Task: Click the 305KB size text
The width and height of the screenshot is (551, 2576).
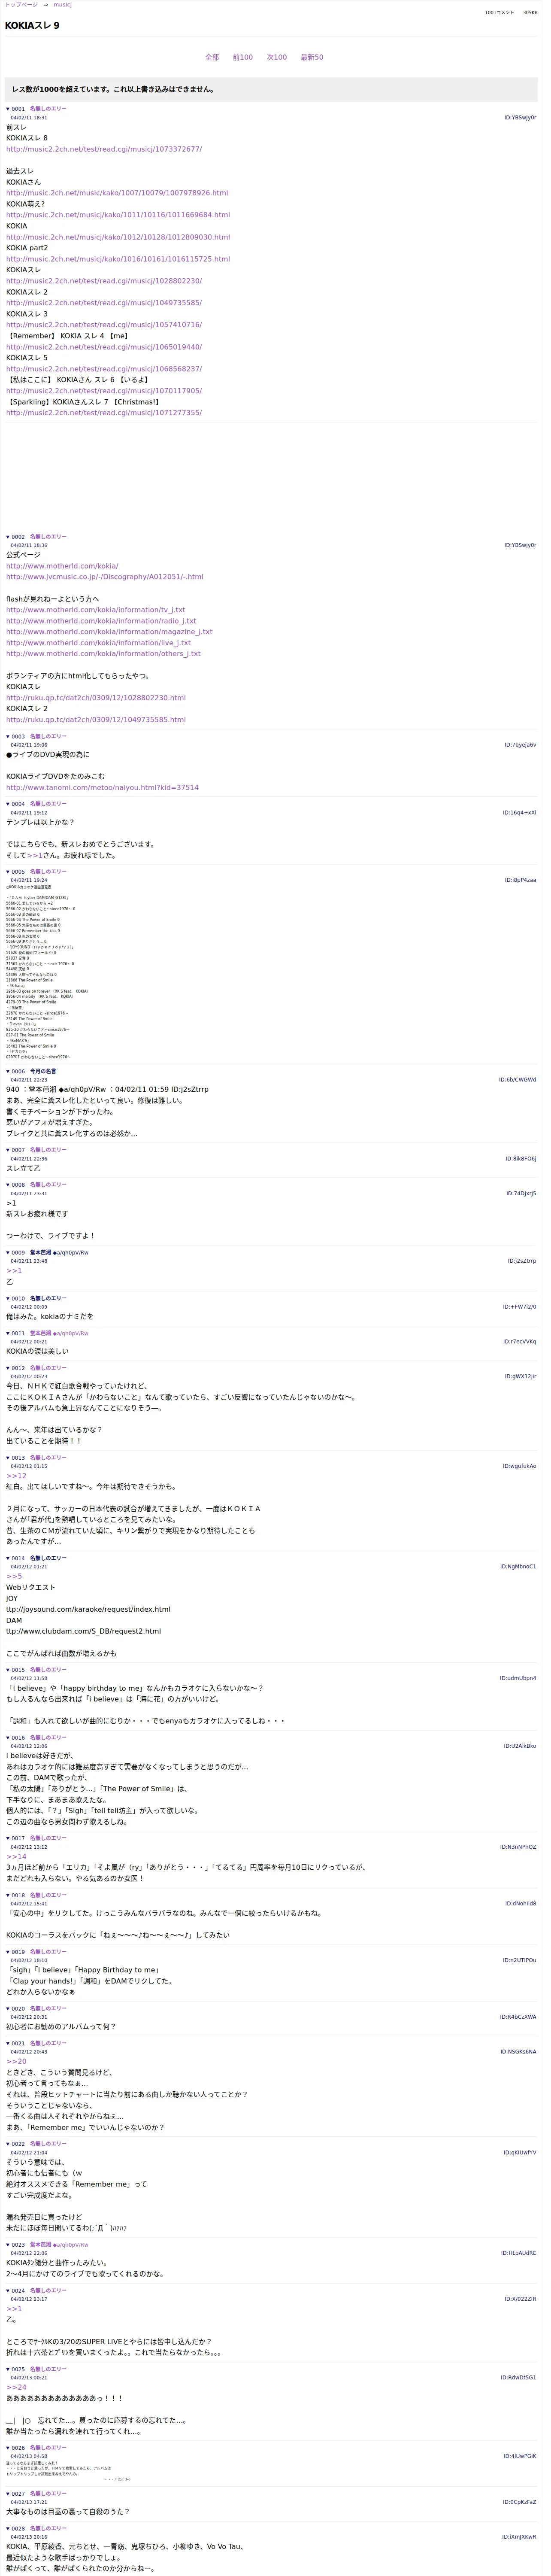Action: tap(530, 13)
